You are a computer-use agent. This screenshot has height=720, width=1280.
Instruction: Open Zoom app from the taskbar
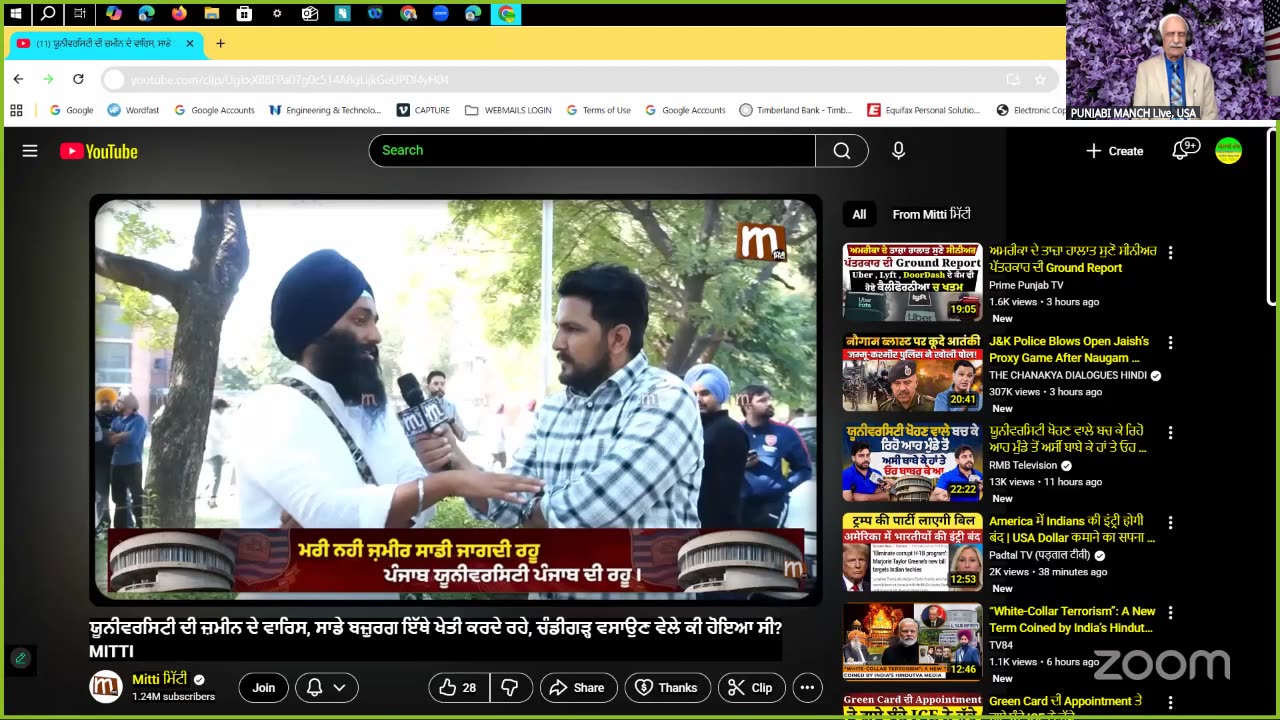441,14
